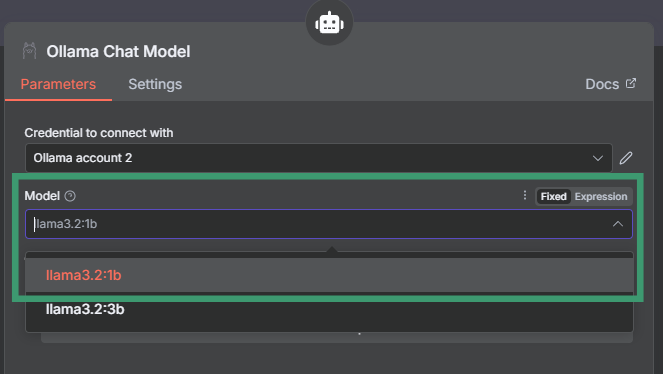Click the pencil icon to edit credential
The height and width of the screenshot is (374, 663).
626,158
